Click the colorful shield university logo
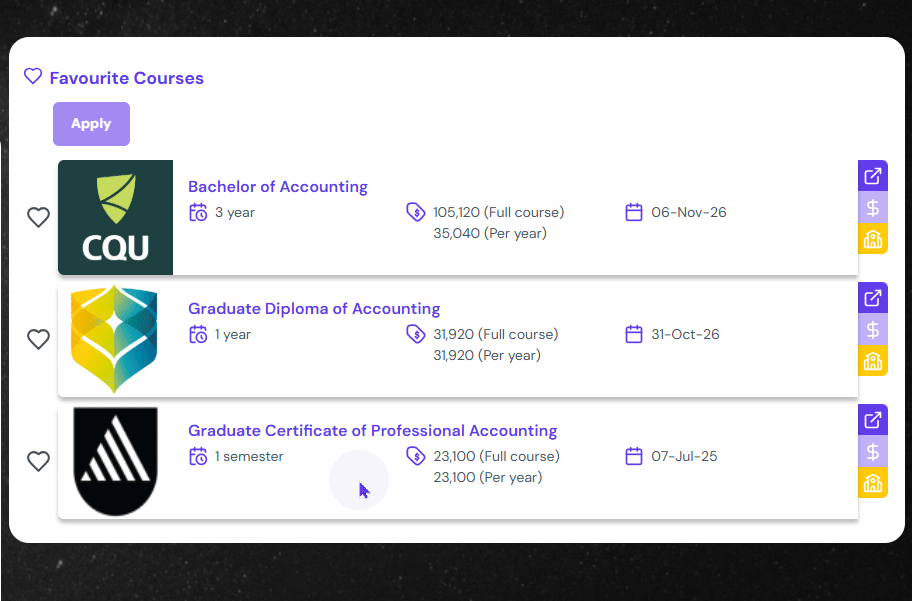The width and height of the screenshot is (912, 601). (x=115, y=339)
